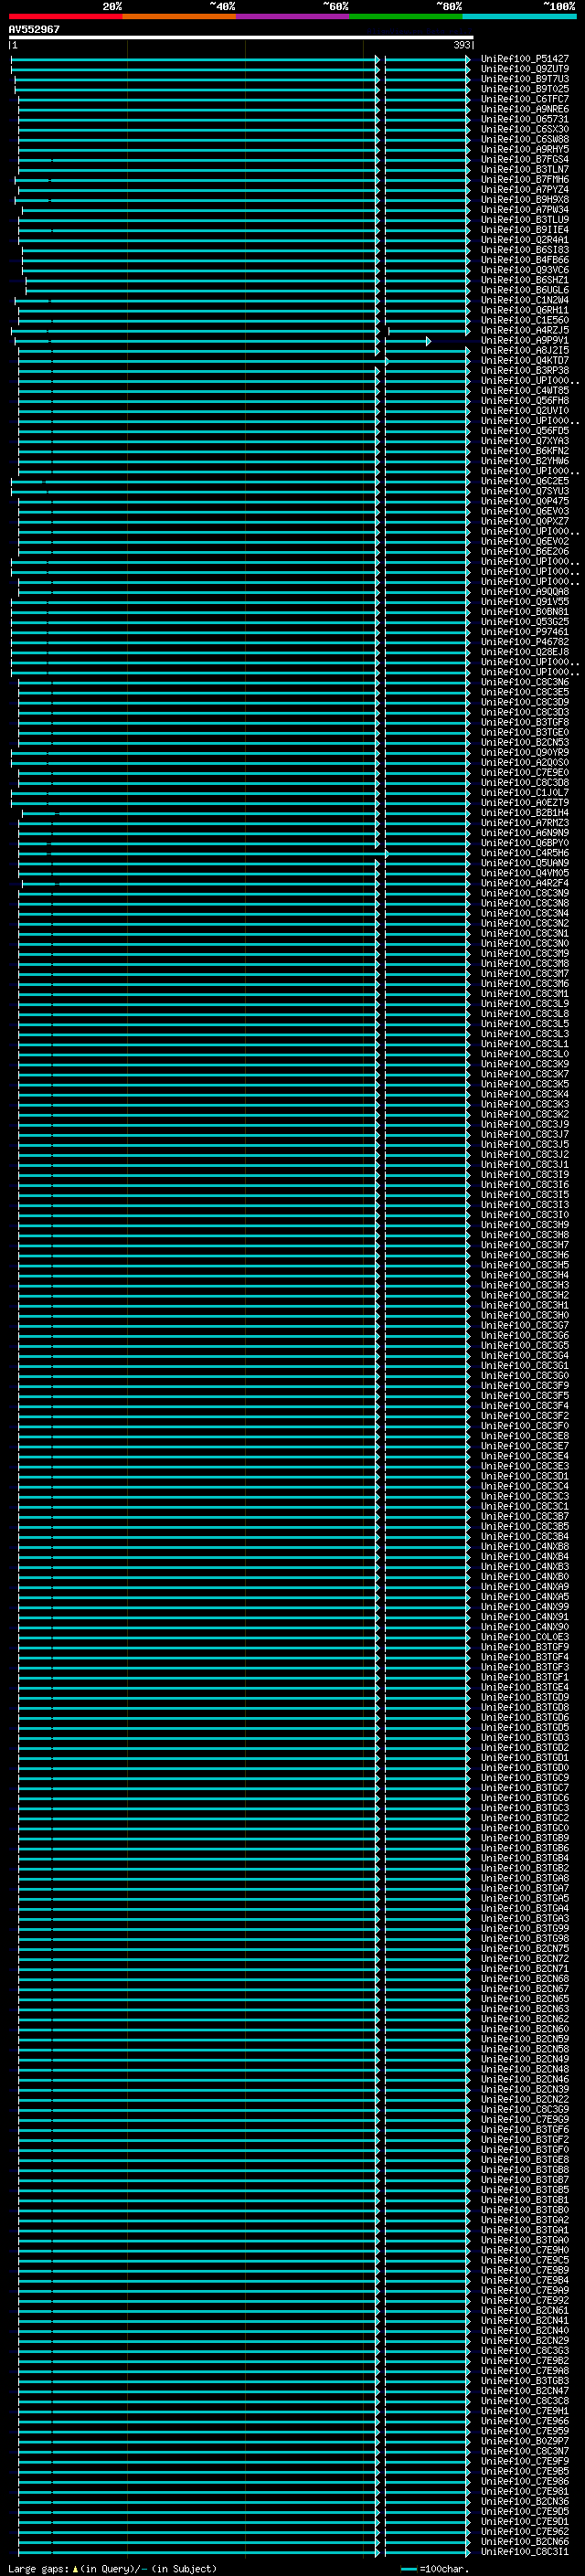Screen dimensions: 585x2576
Task: Click the UniRef100_C8C3G7 label
Action: tap(524, 1326)
